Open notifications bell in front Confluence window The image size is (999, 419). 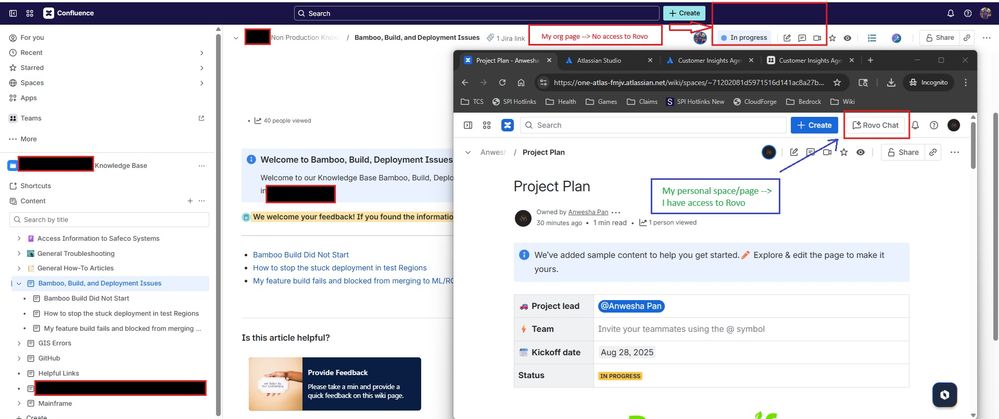[916, 125]
